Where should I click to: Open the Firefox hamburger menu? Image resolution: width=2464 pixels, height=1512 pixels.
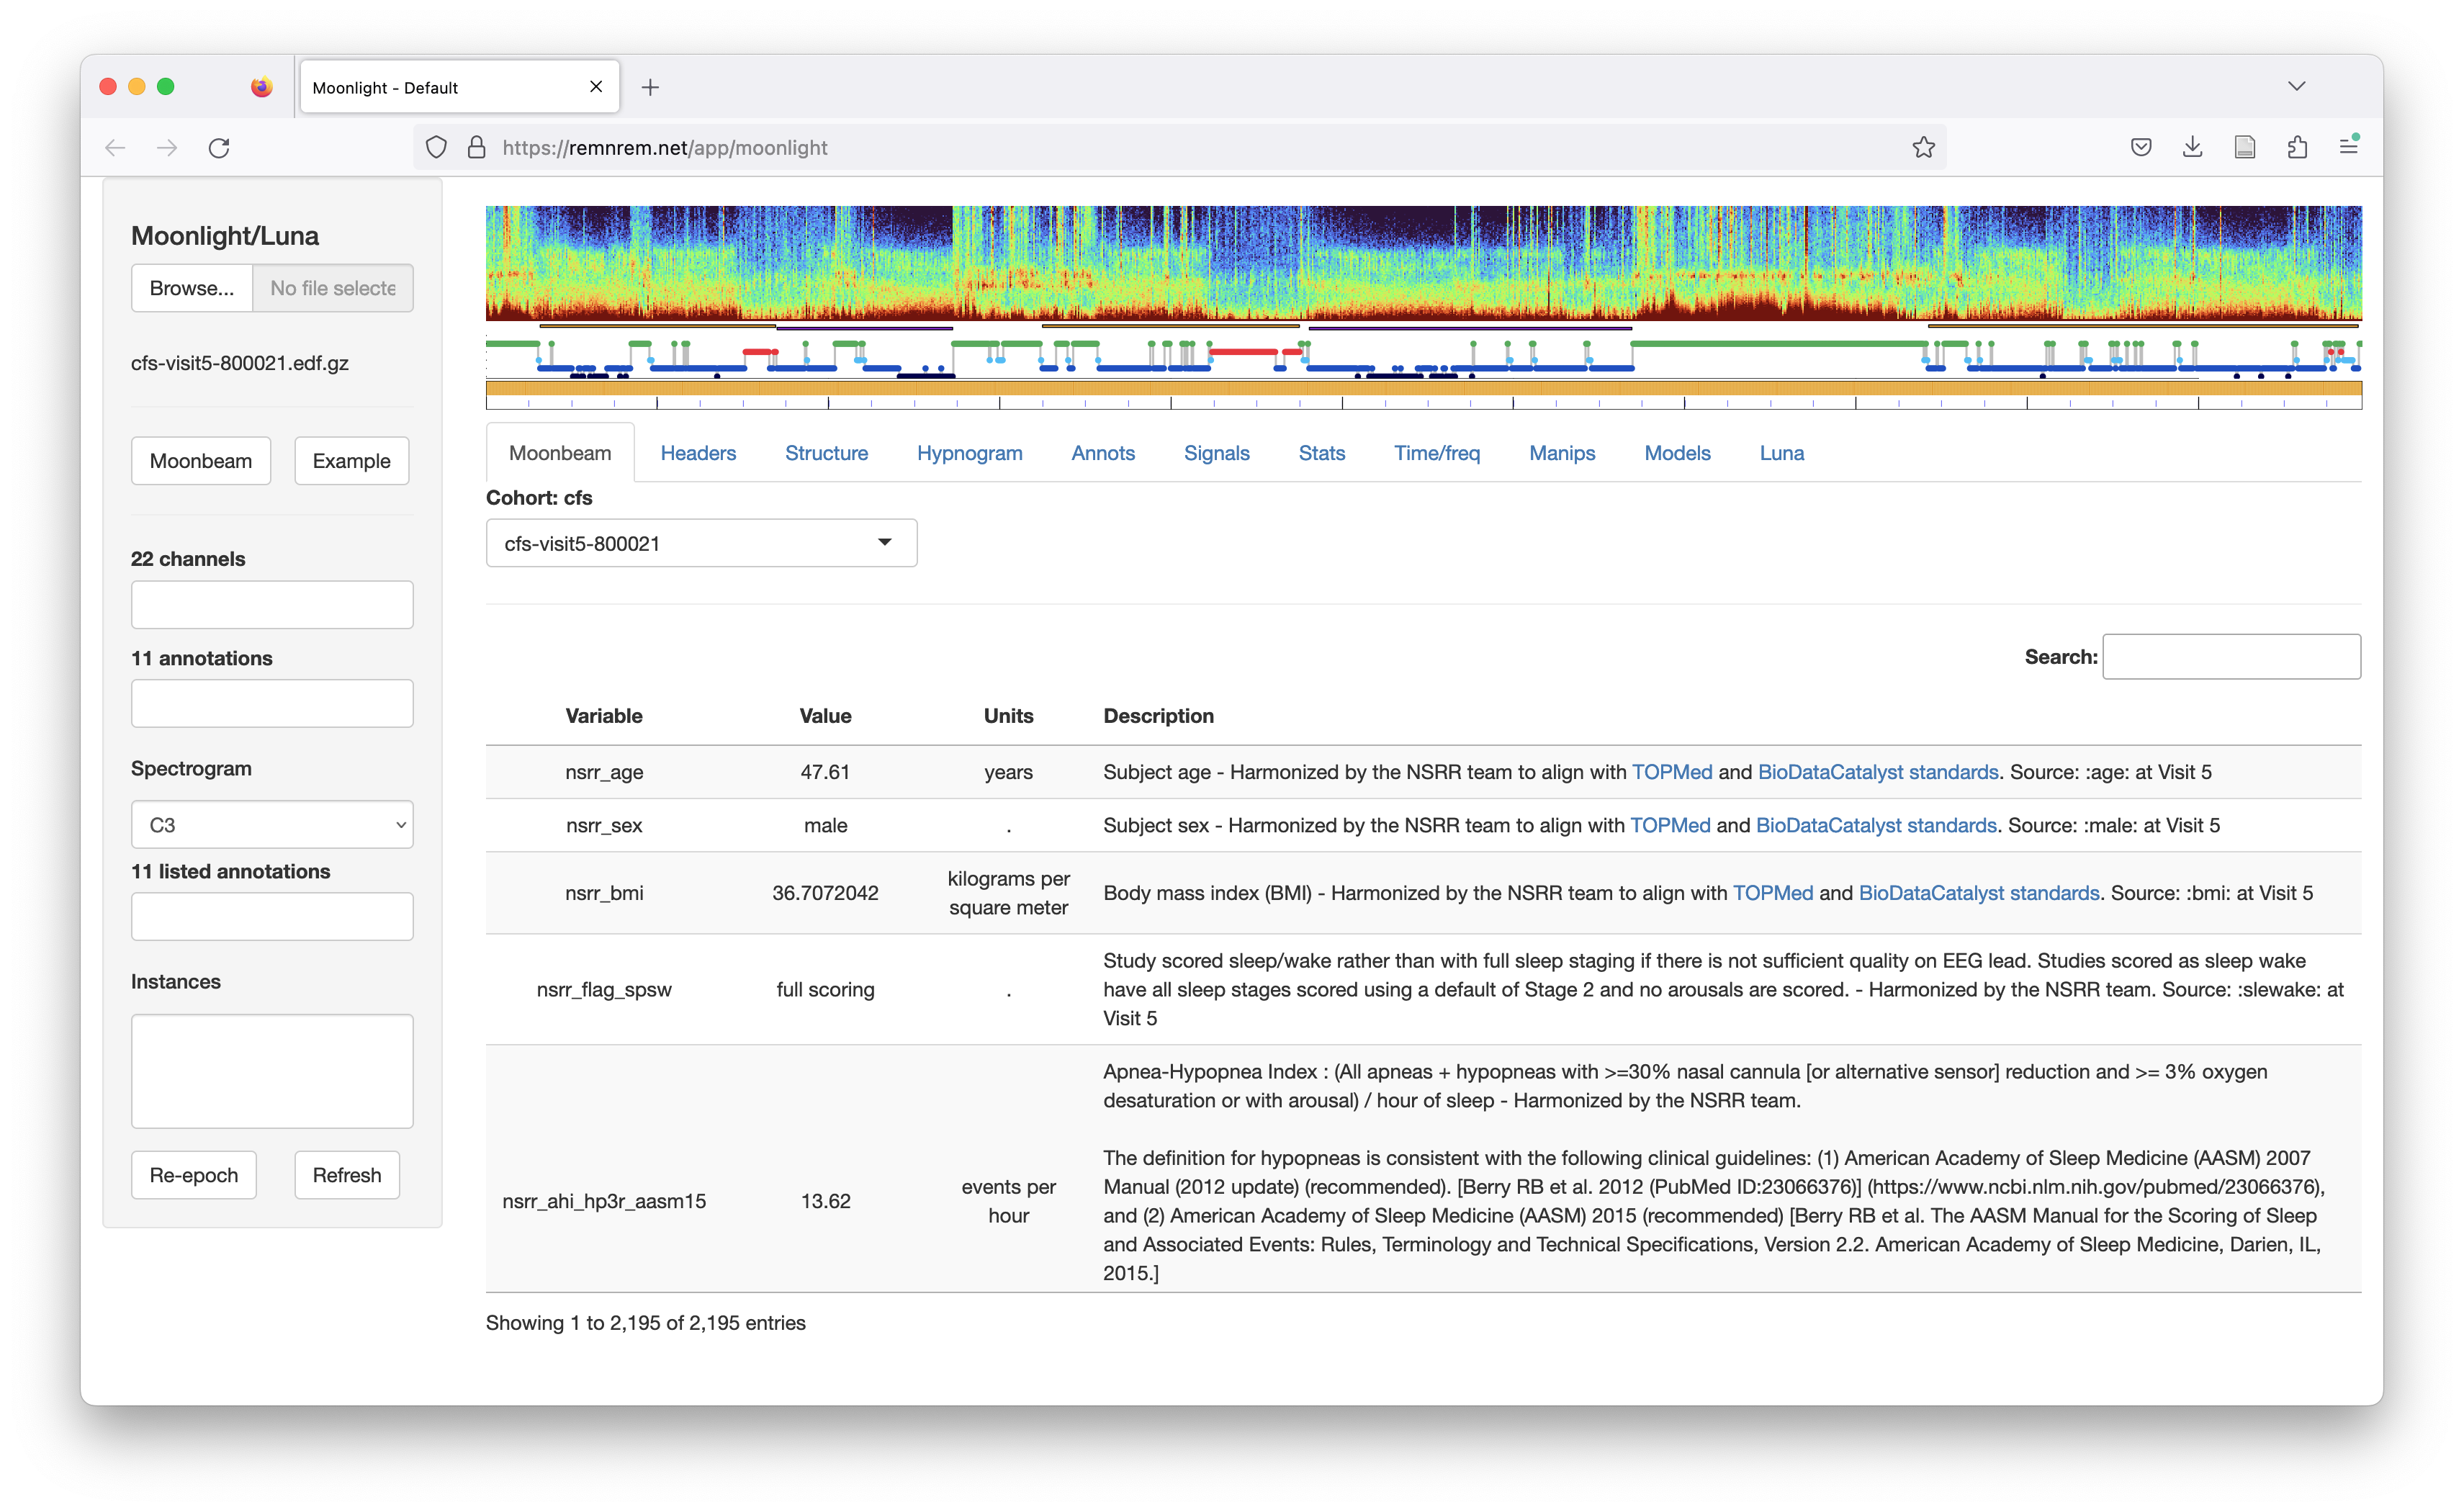point(2348,147)
